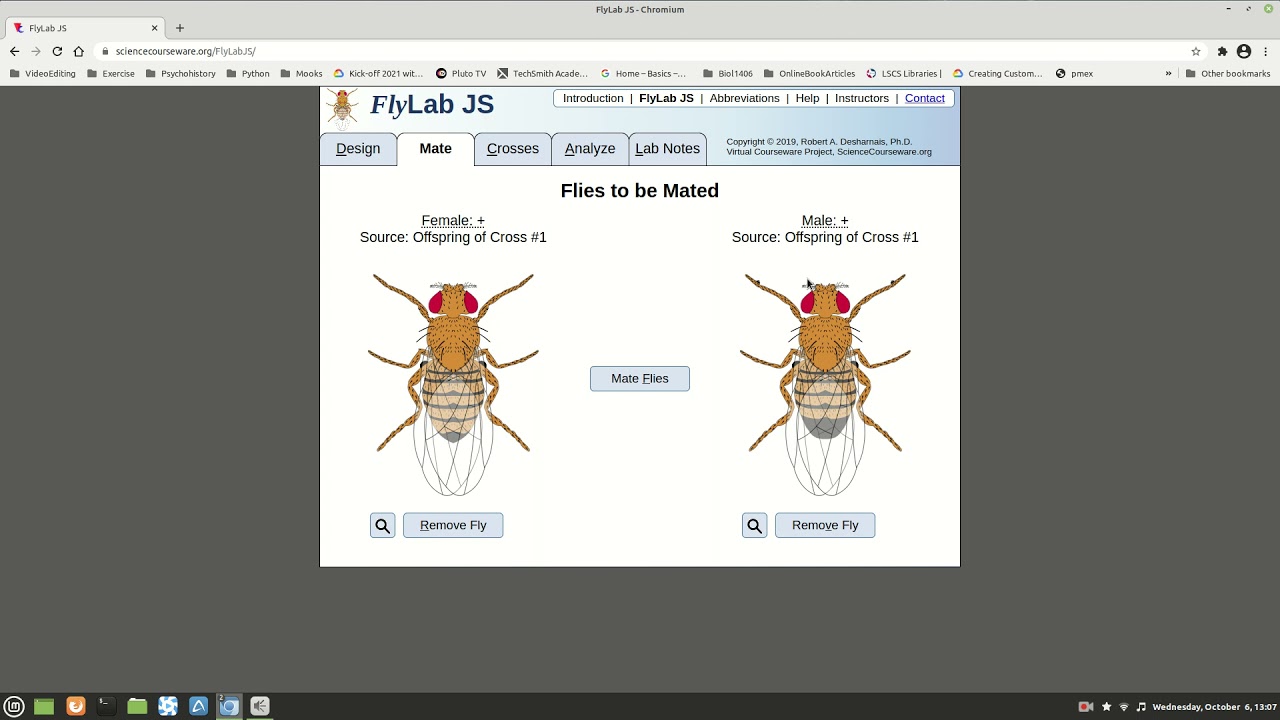Click the FlyLab fly logo icon
Viewport: 1280px width, 720px height.
[342, 107]
